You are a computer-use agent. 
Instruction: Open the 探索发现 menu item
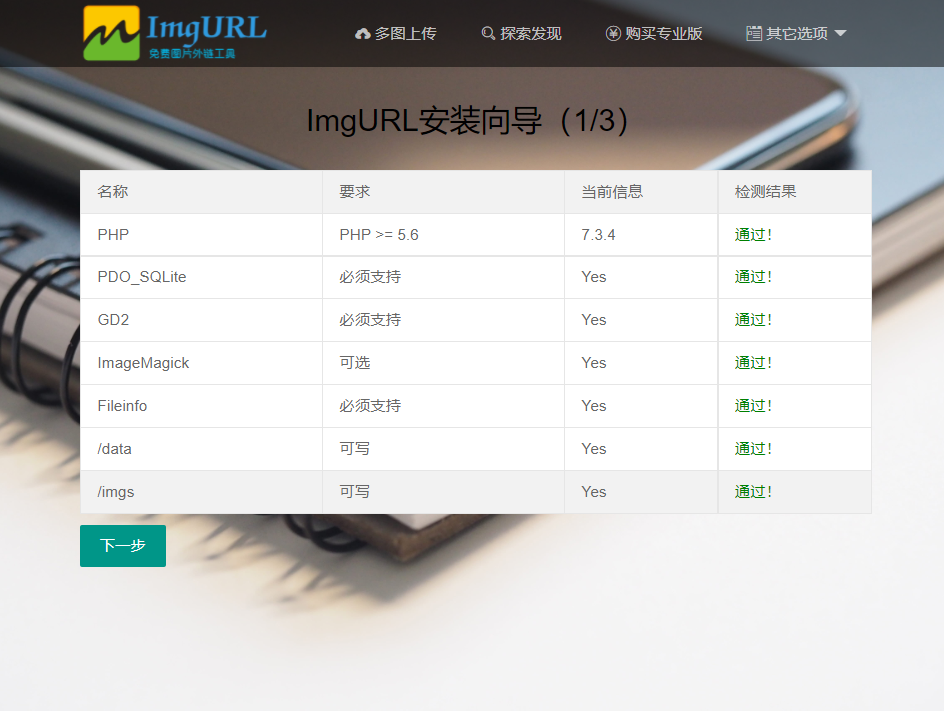tap(521, 34)
